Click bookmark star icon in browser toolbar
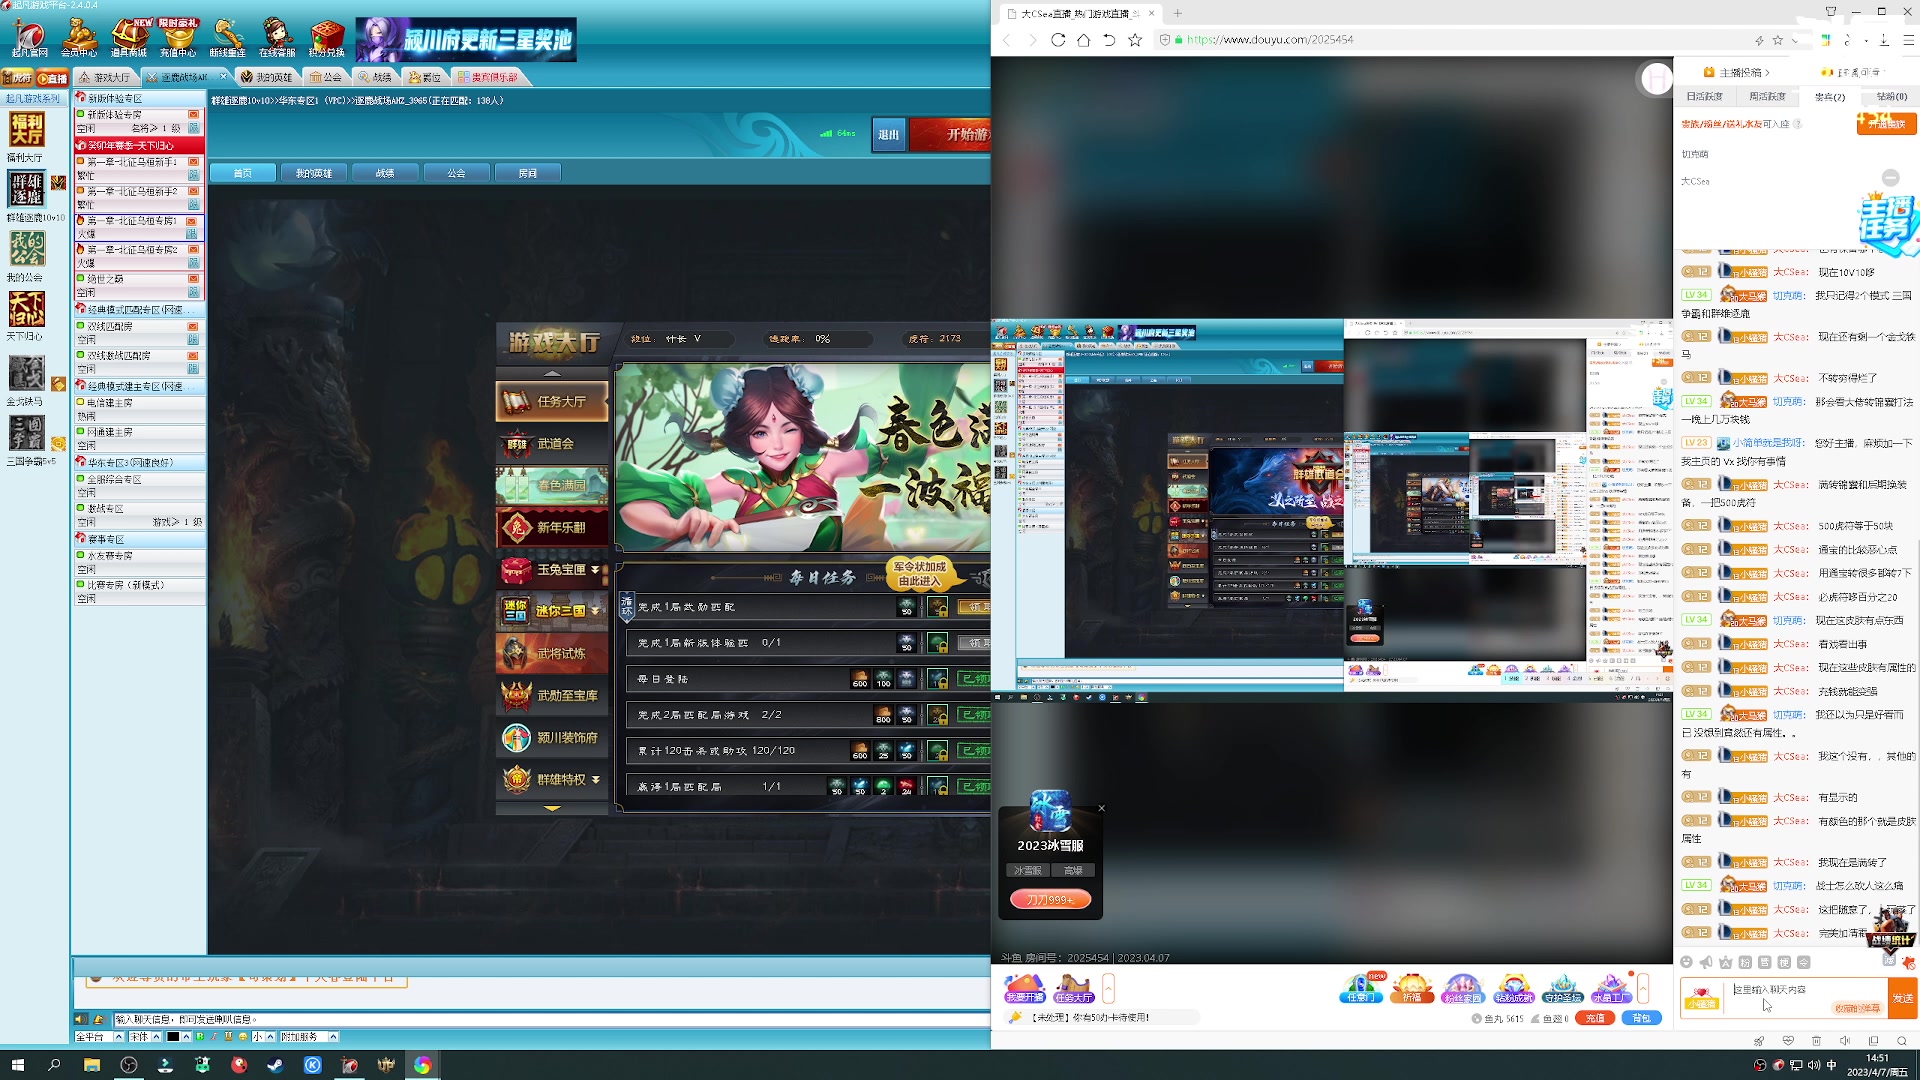Screen dimensions: 1920x1080 1135,40
